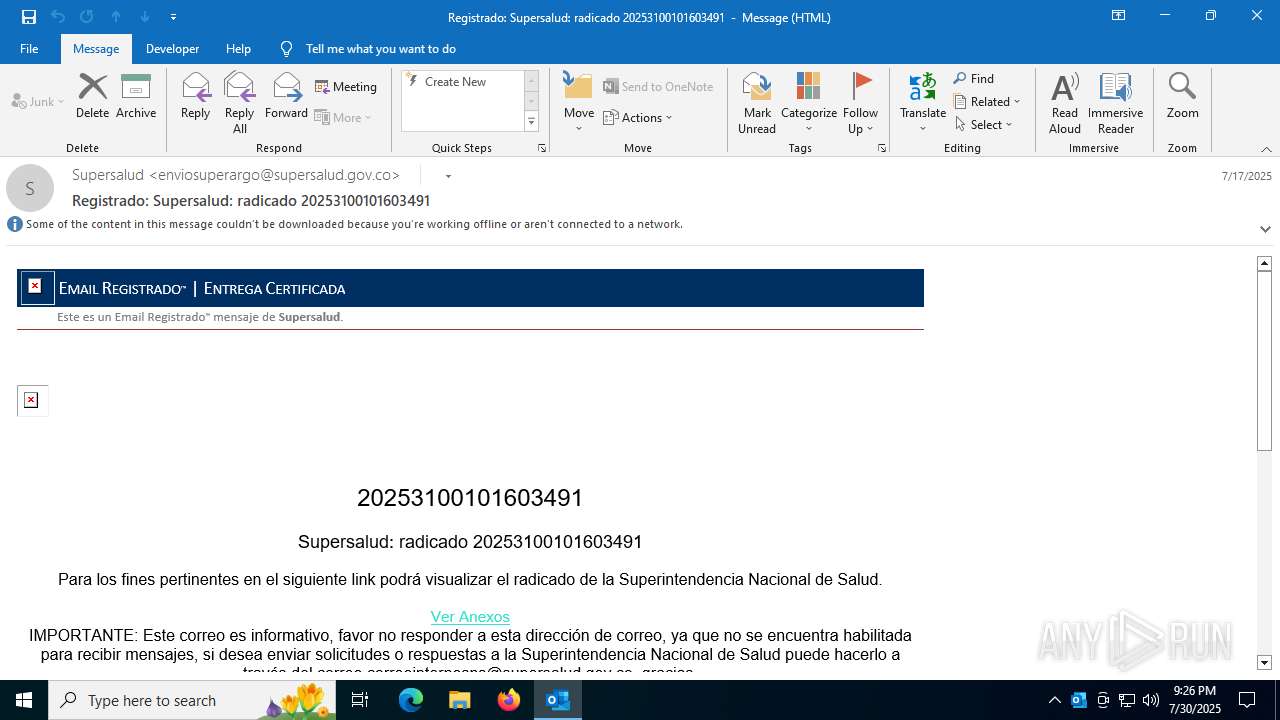Open the Actions dropdown
This screenshot has height=720, width=1280.
[638, 118]
